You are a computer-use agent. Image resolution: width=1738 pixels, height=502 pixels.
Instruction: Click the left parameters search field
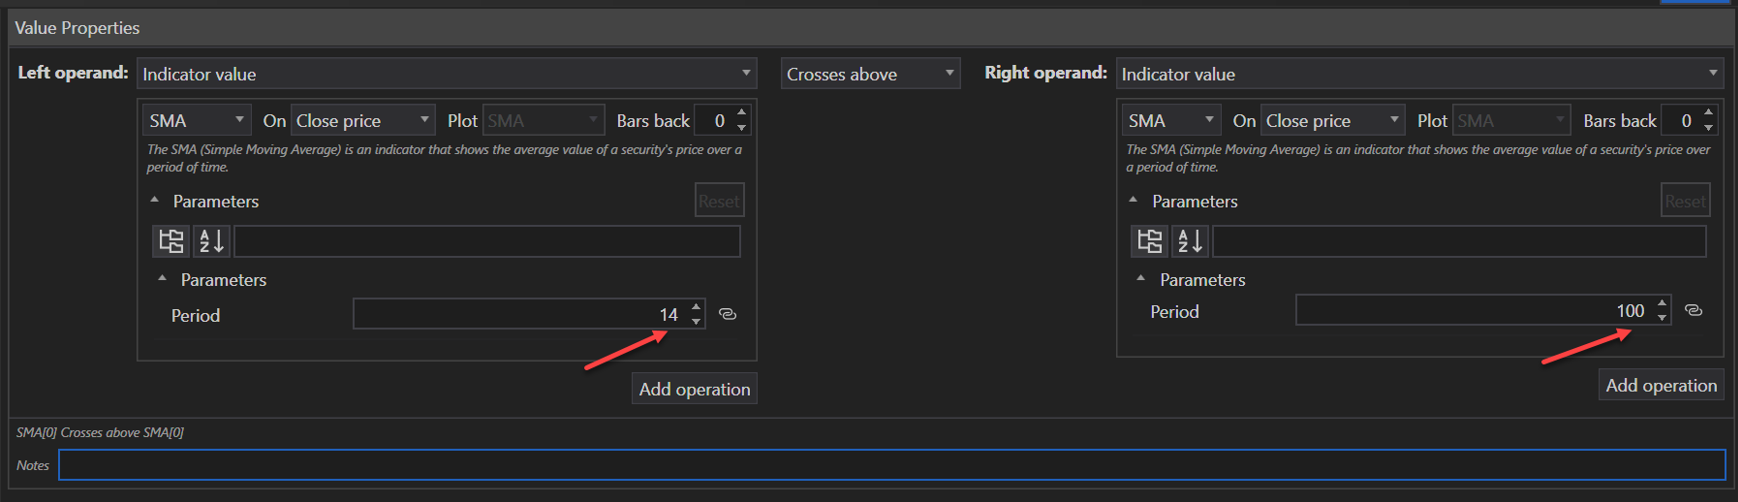[486, 241]
